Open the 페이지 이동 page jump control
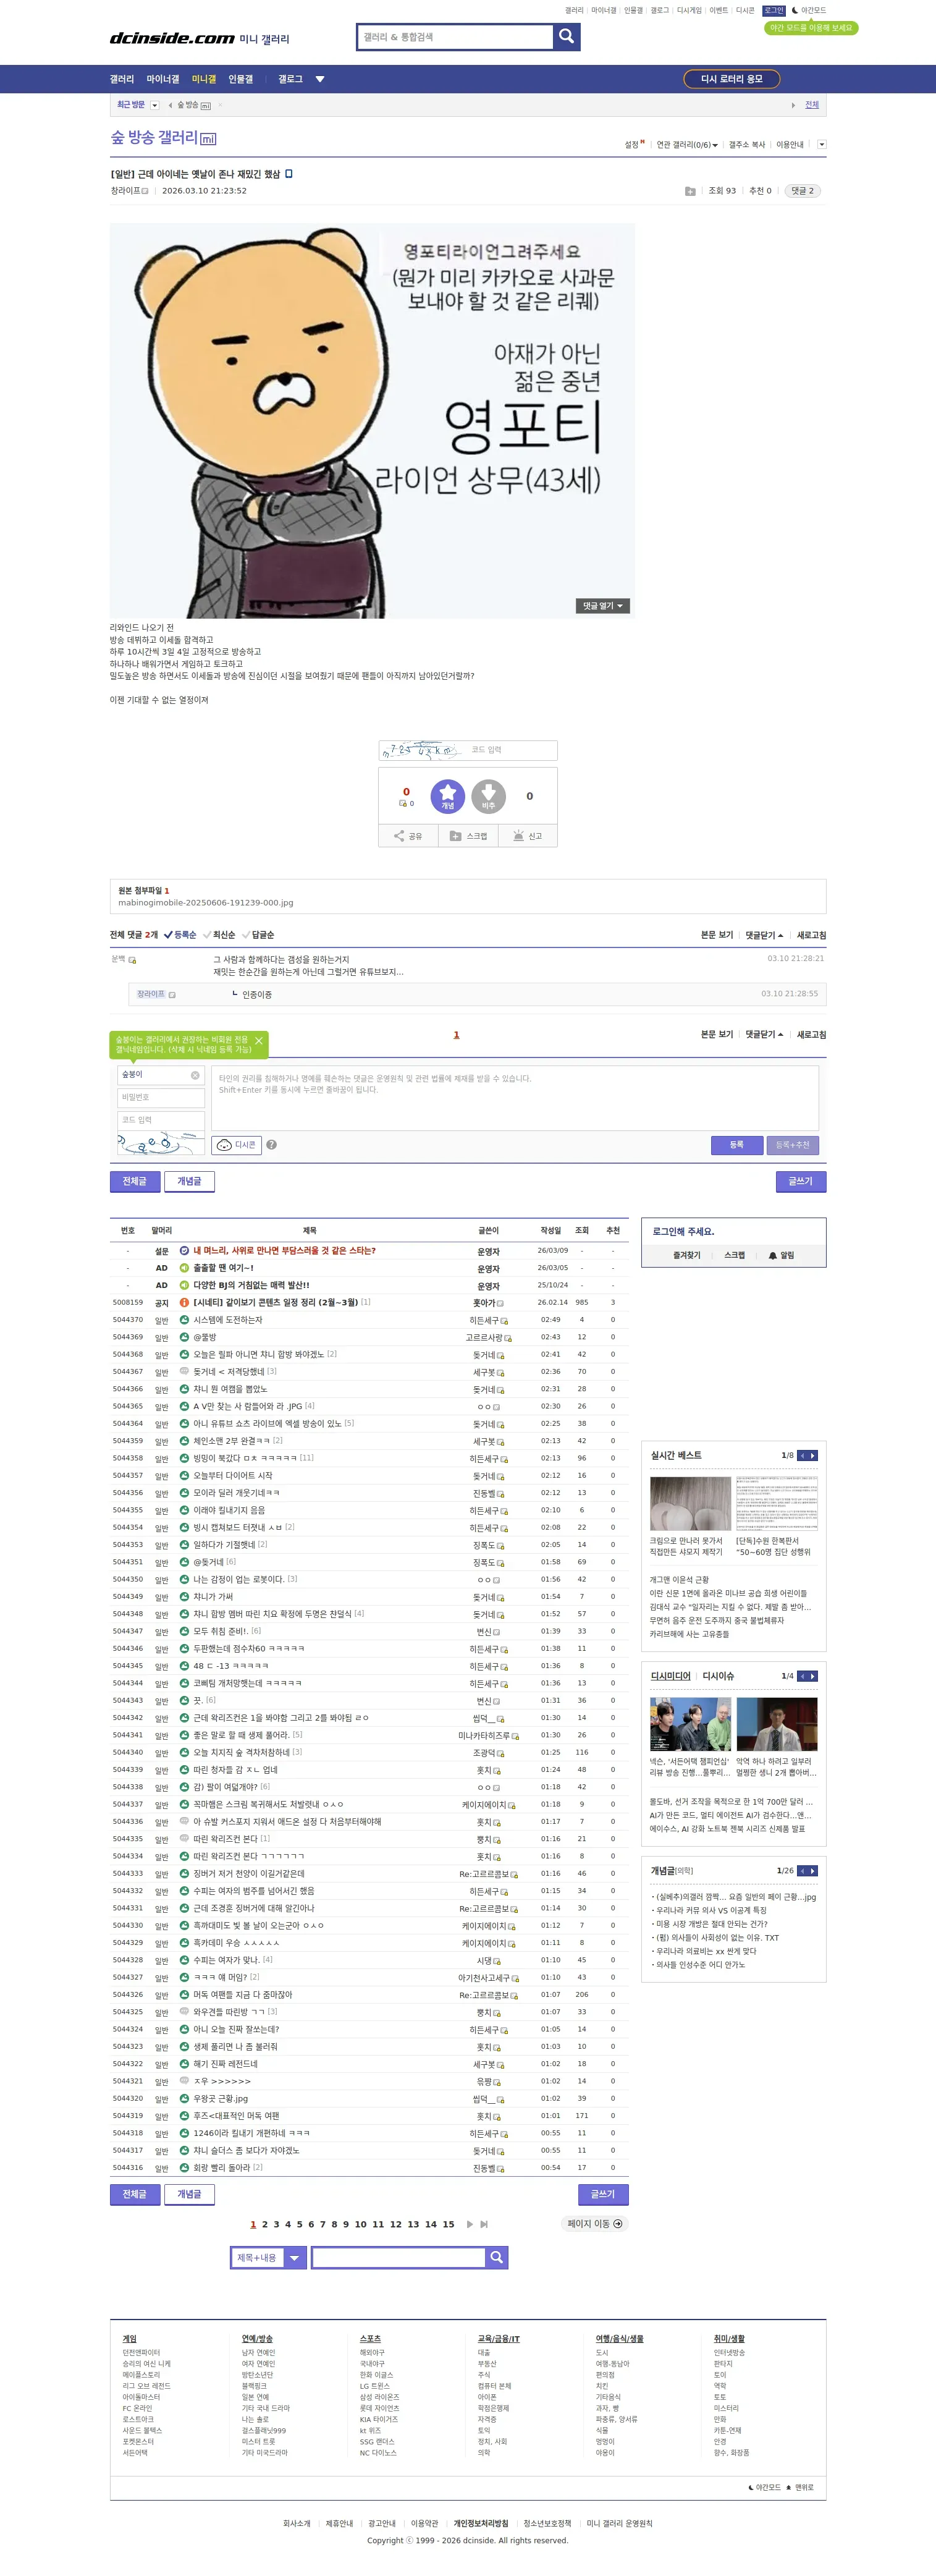 coord(595,2224)
